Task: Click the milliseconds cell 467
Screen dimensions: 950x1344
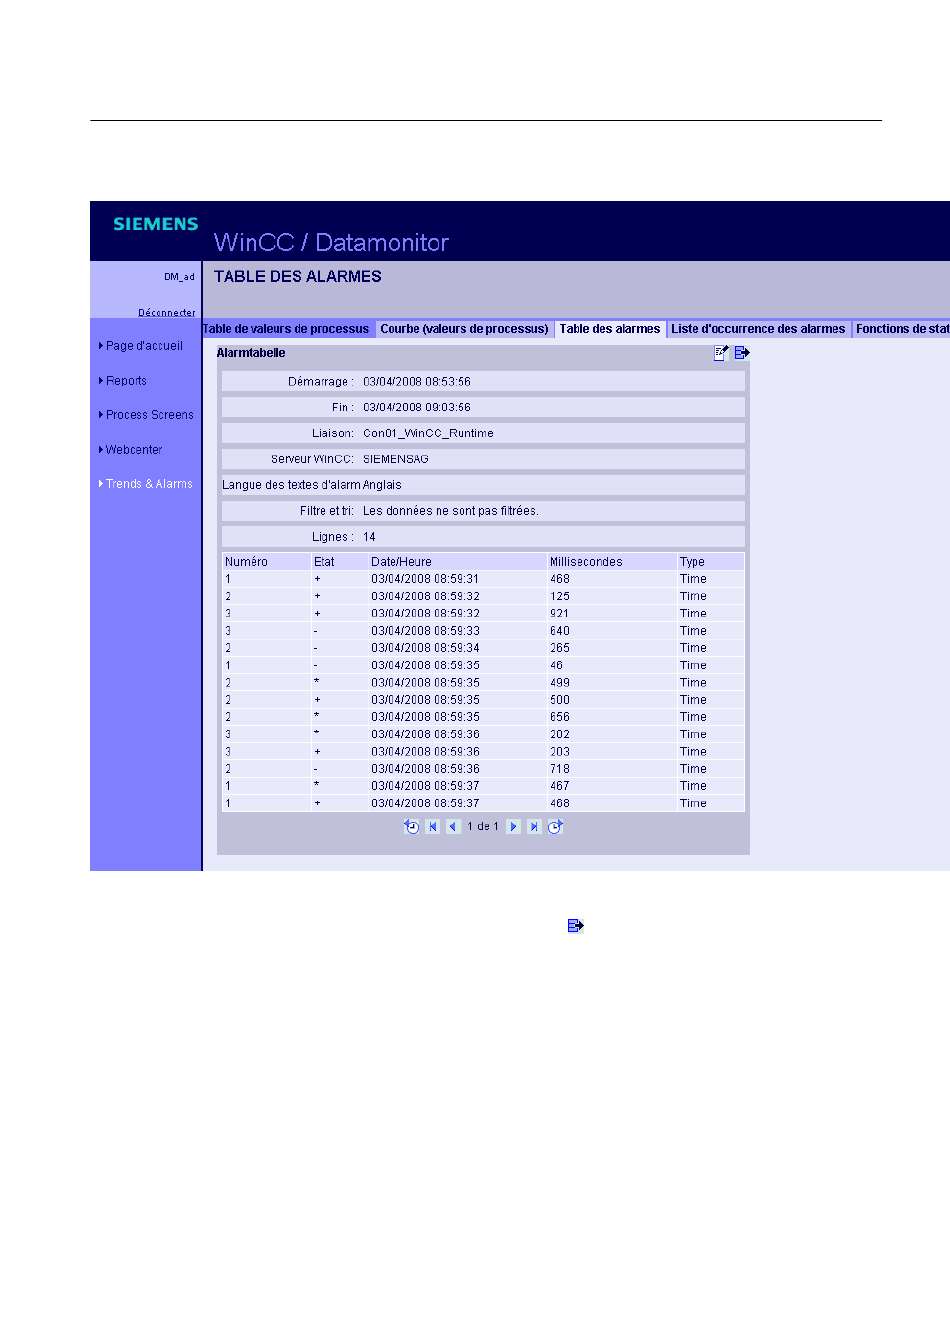Action: tap(560, 786)
